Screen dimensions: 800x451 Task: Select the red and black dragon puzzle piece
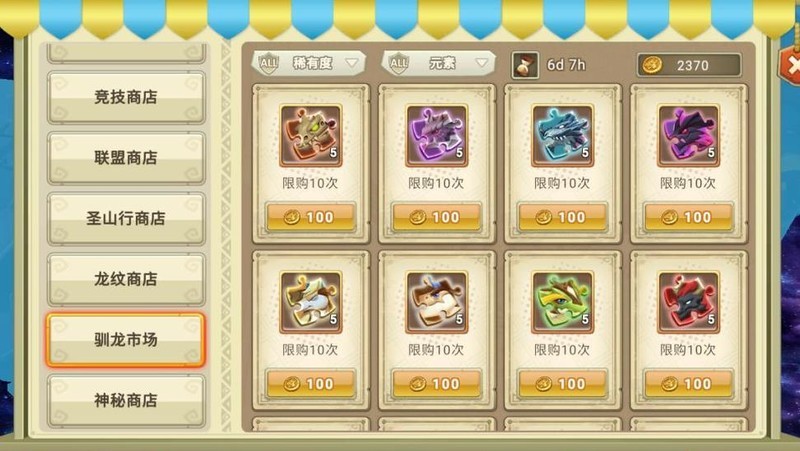(x=689, y=302)
